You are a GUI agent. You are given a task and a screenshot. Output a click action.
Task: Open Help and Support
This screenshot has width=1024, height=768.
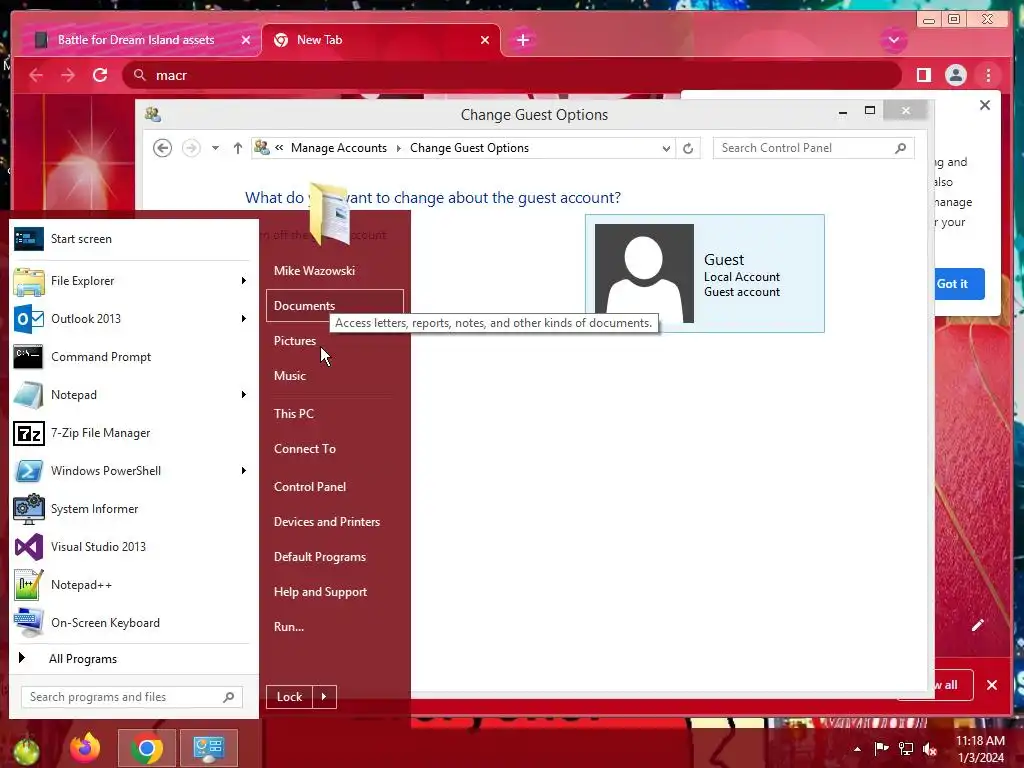(321, 592)
